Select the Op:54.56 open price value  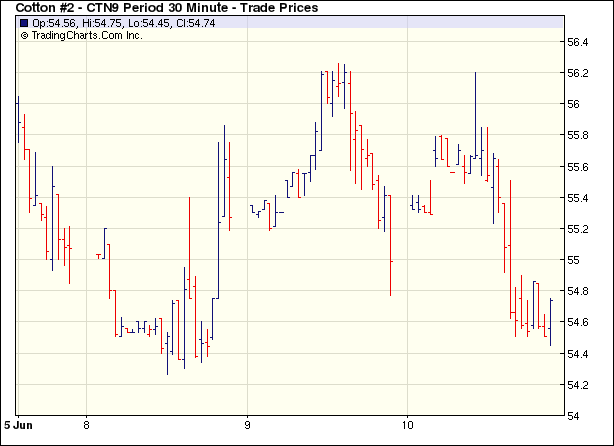click(52, 23)
